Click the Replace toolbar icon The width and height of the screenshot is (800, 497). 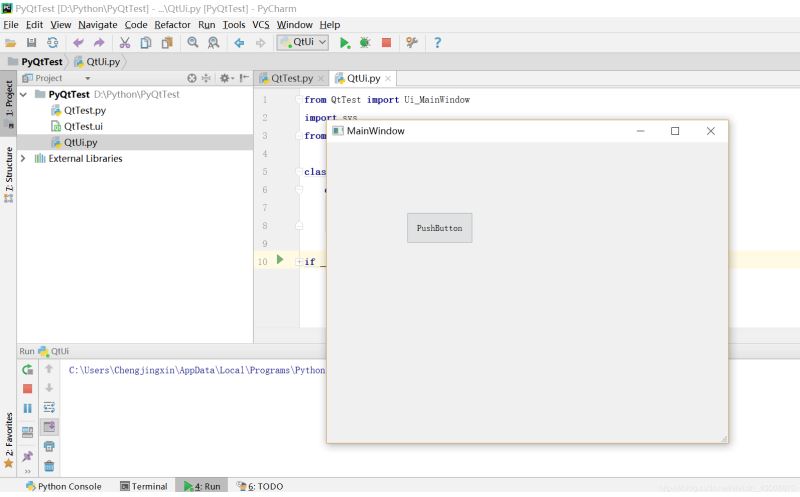[213, 43]
